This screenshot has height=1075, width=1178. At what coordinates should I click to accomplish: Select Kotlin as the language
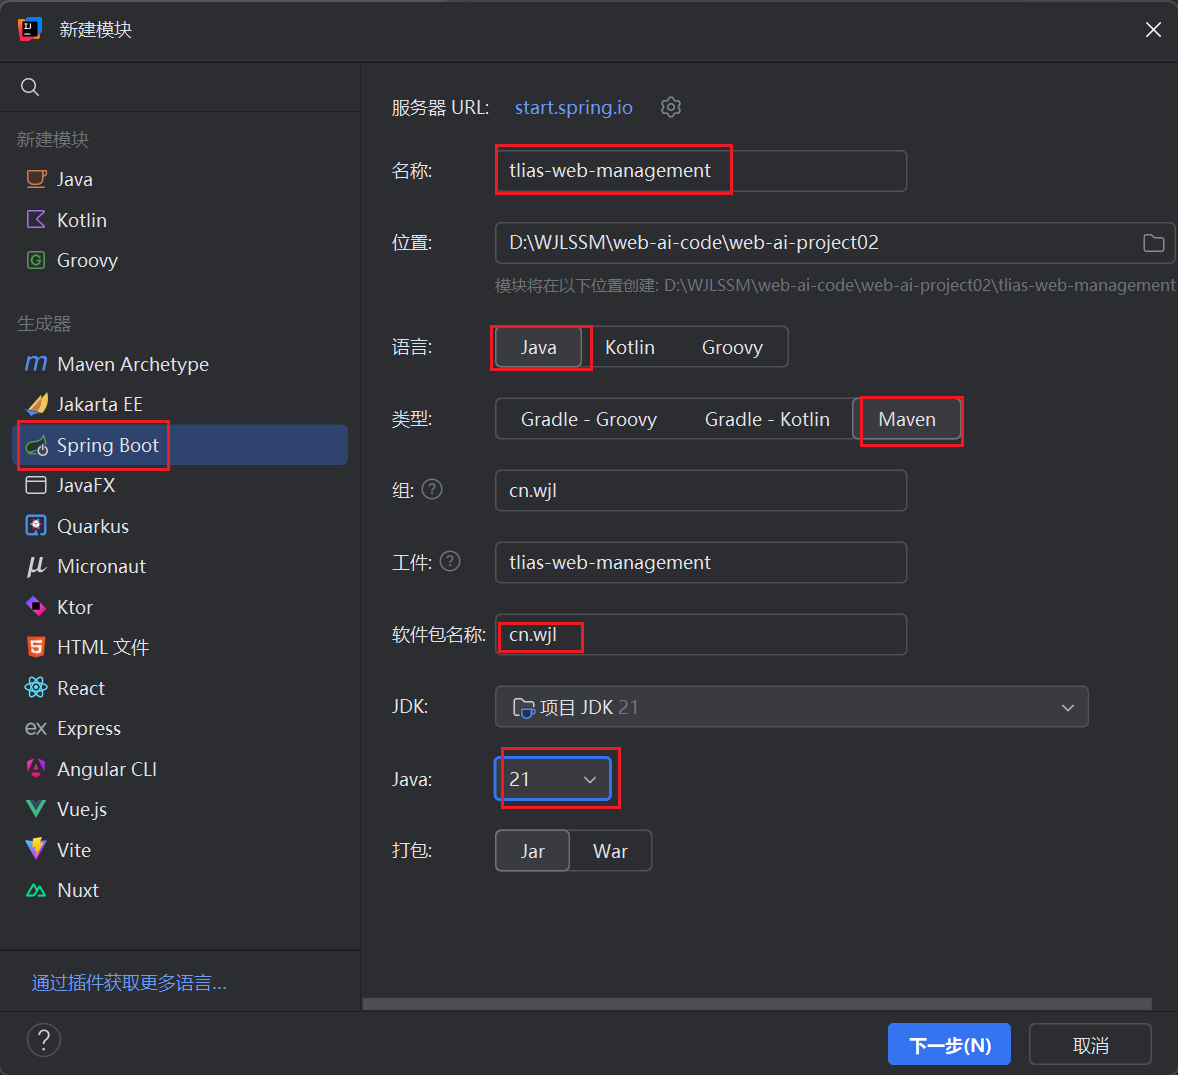coord(630,347)
